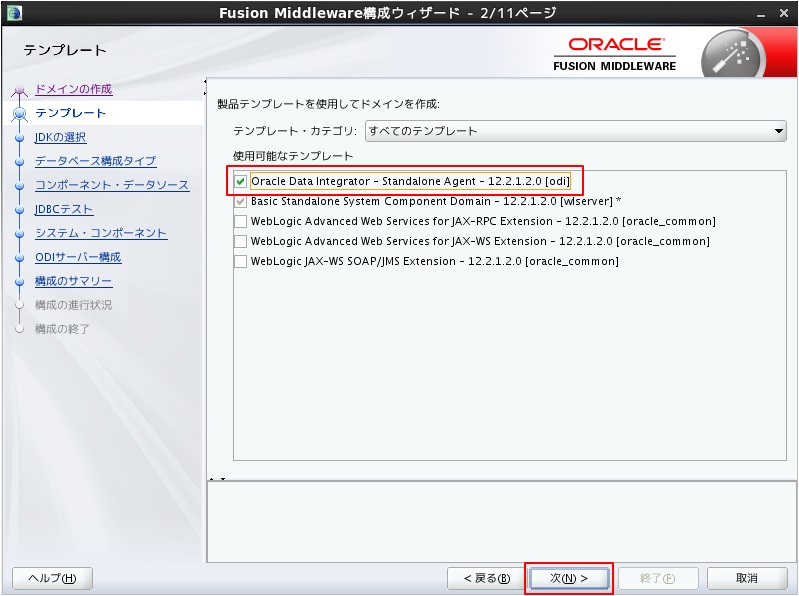799x596 pixels.
Task: Select WebLogic JAX-WS SOAP/JMS Extension row text
Action: pos(435,261)
